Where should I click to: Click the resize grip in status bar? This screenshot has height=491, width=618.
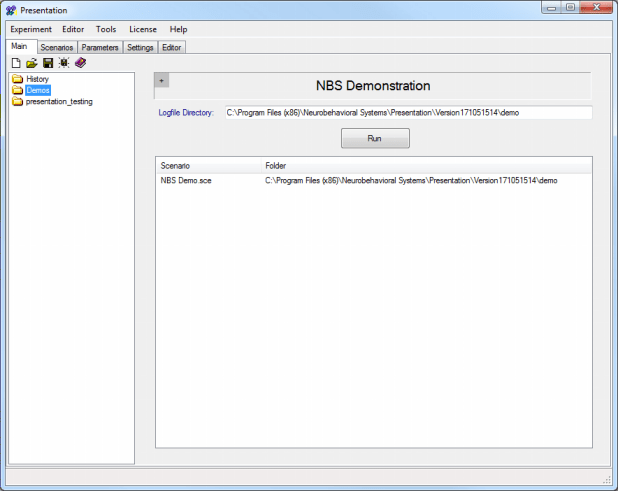pyautogui.click(x=607, y=480)
